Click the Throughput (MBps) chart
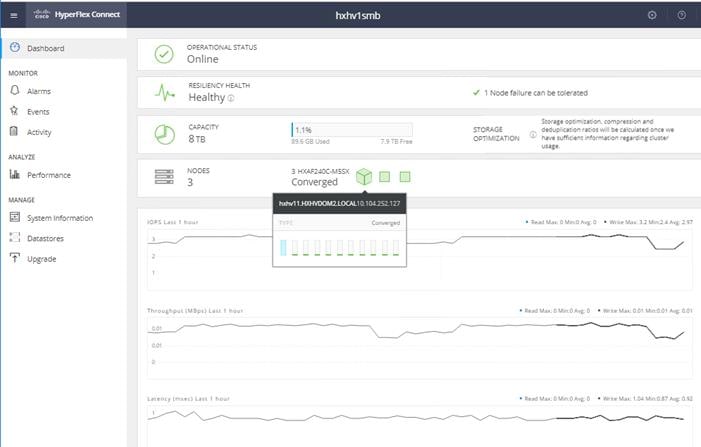Viewport: 701px width, 447px height. tap(419, 348)
